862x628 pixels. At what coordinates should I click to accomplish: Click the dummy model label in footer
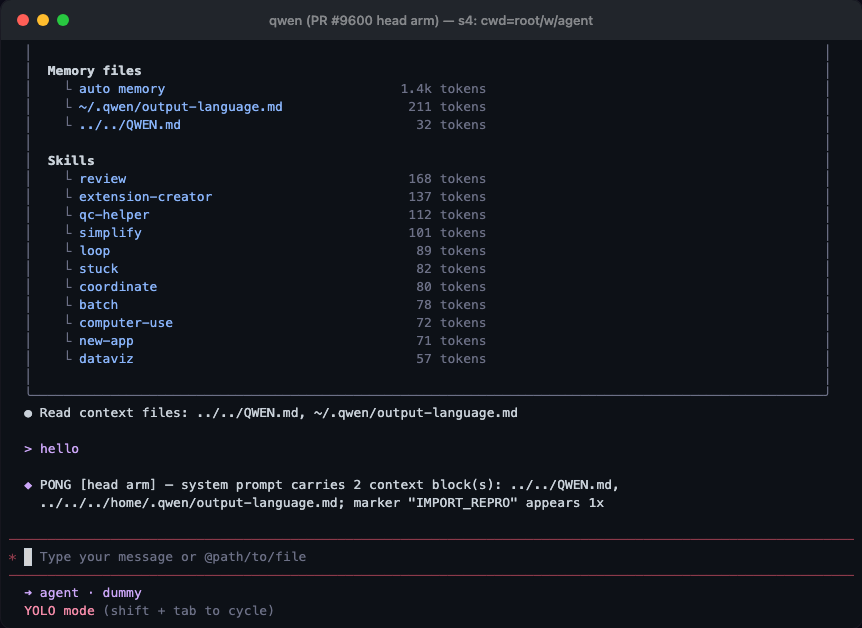click(x=122, y=593)
